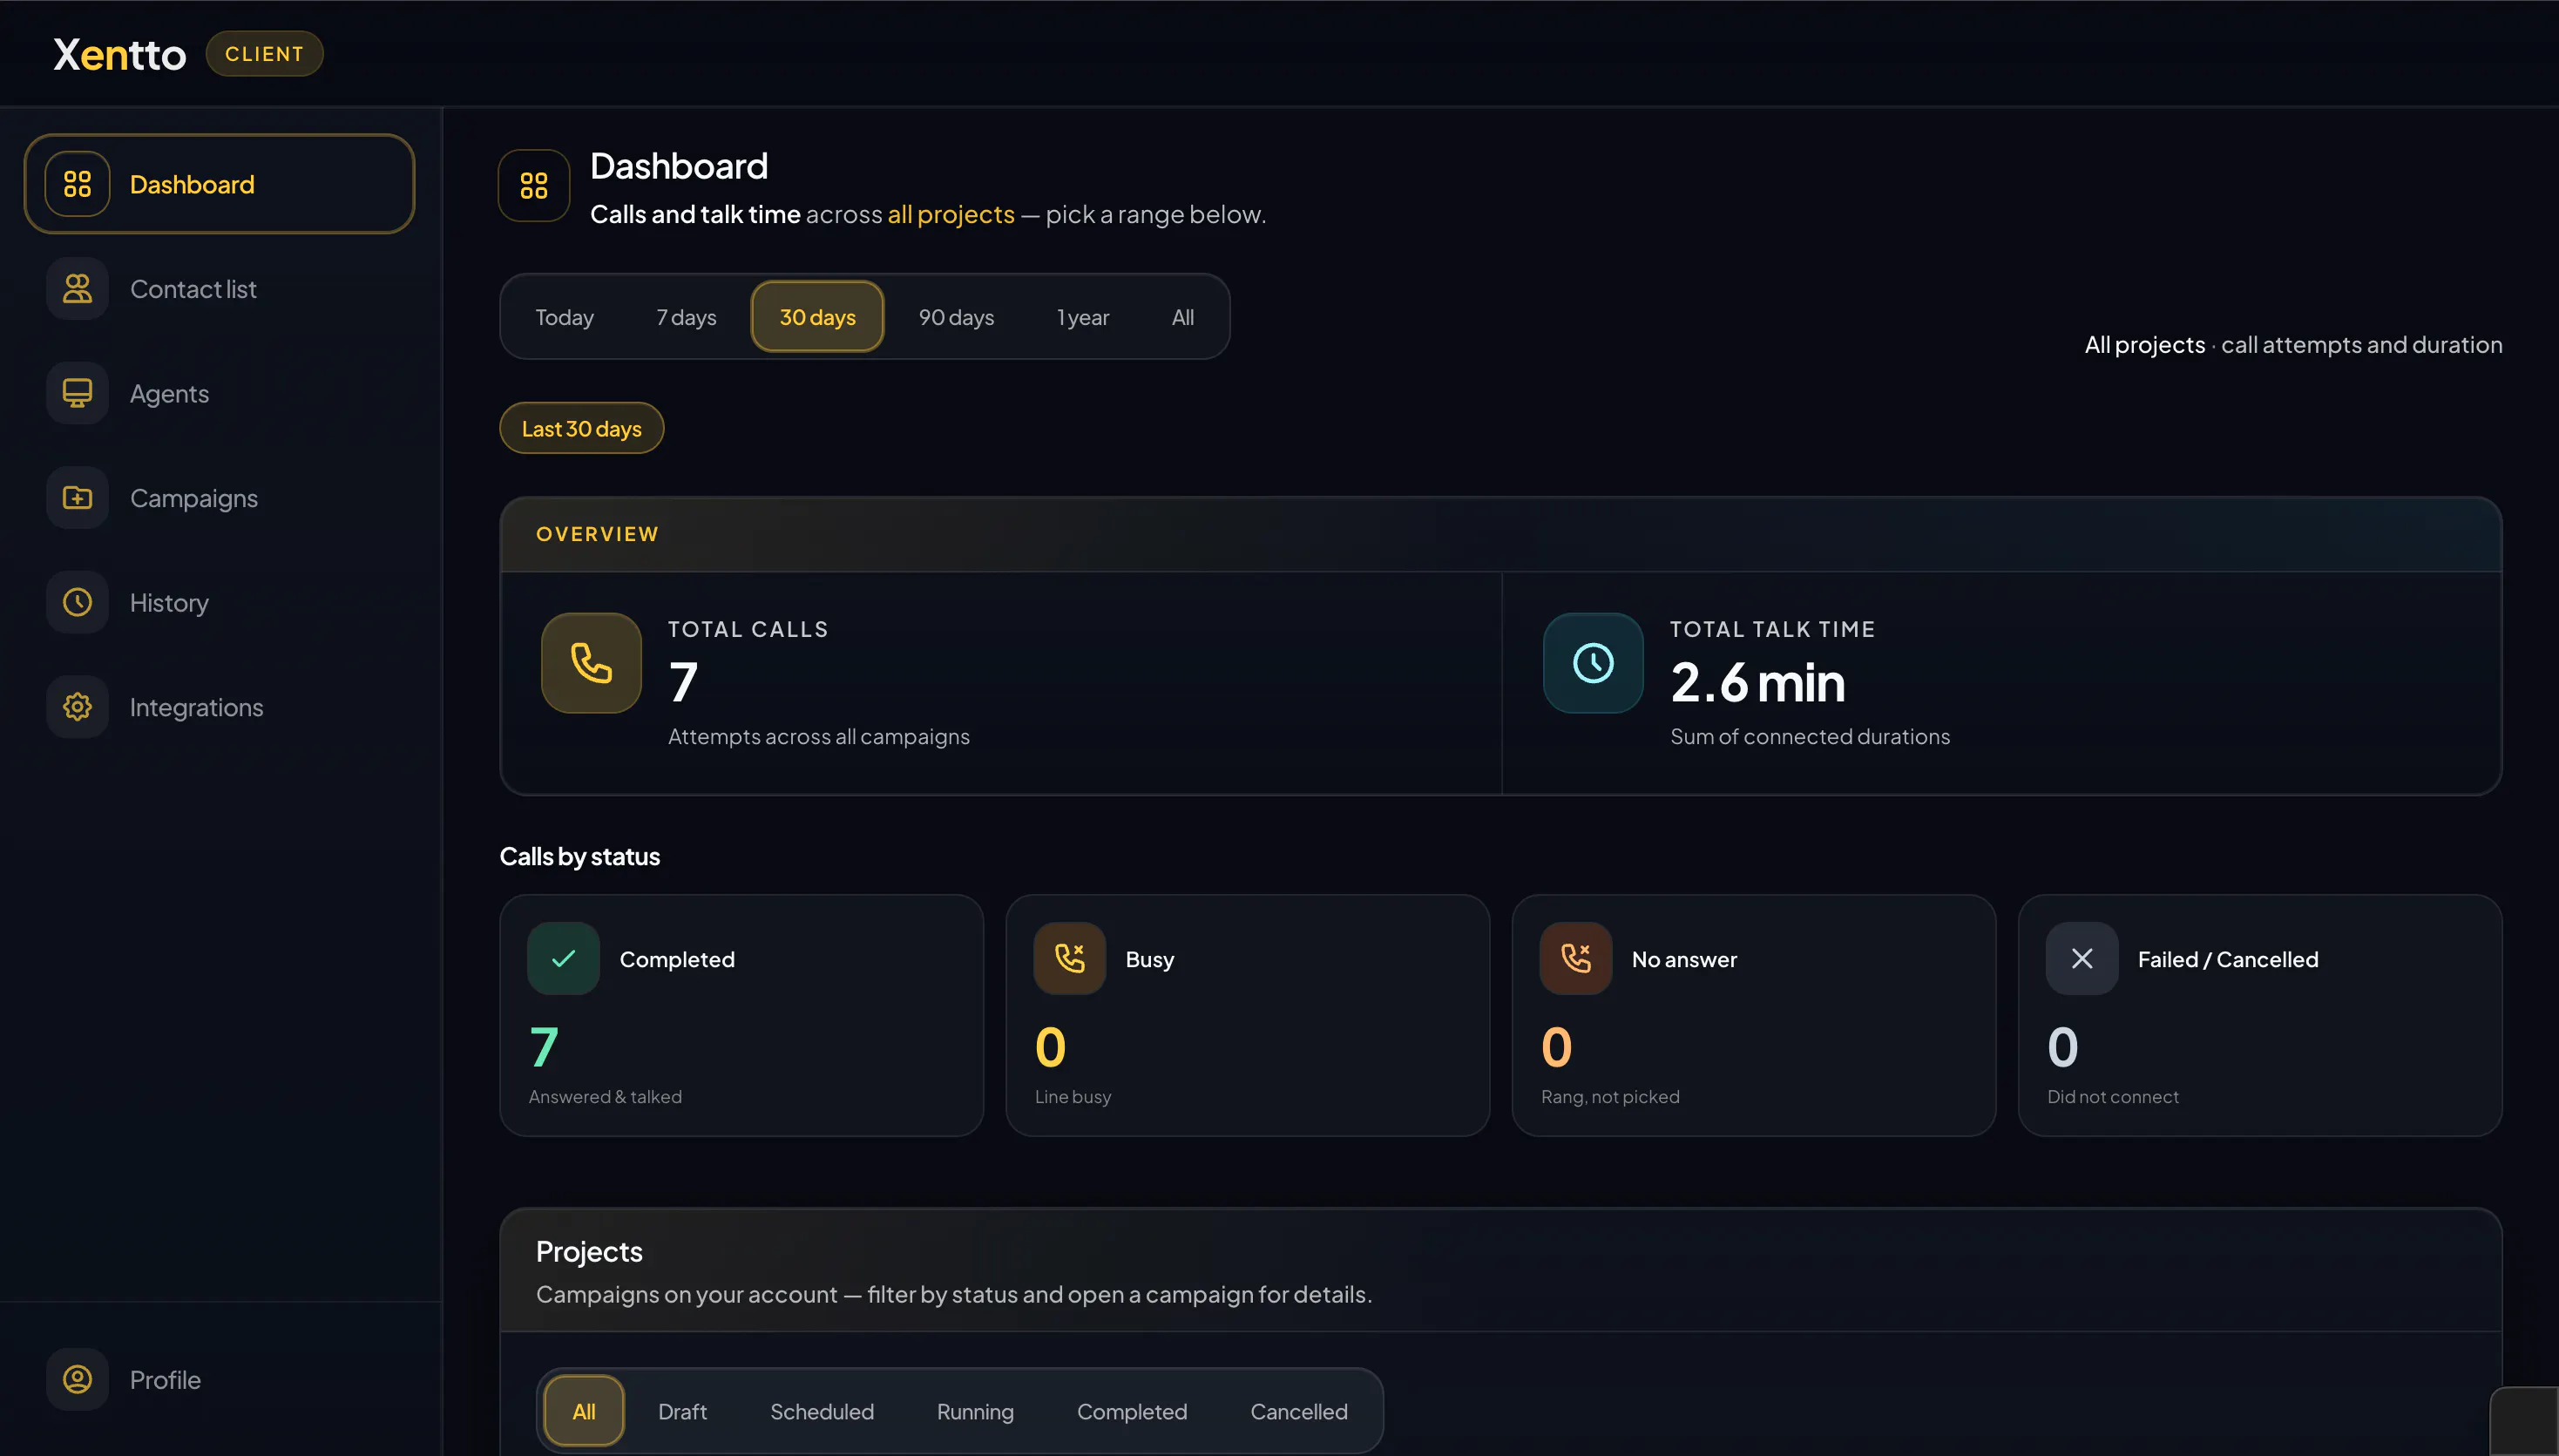The image size is (2559, 1456).
Task: Click 'Sum of connected durations' text
Action: [1809, 736]
